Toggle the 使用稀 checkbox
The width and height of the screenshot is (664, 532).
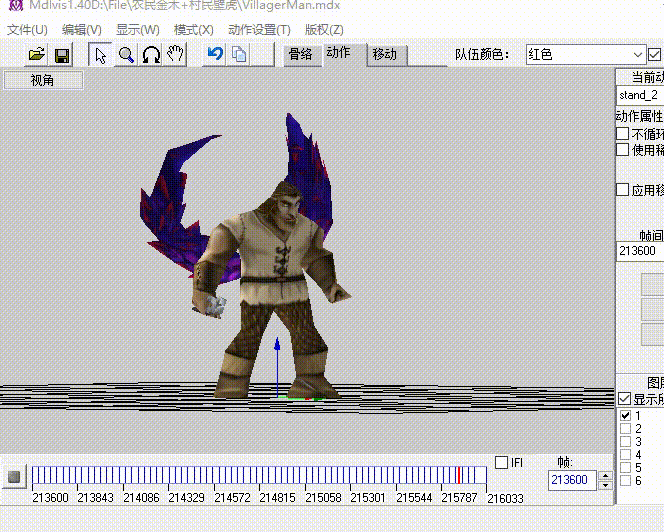[622, 150]
